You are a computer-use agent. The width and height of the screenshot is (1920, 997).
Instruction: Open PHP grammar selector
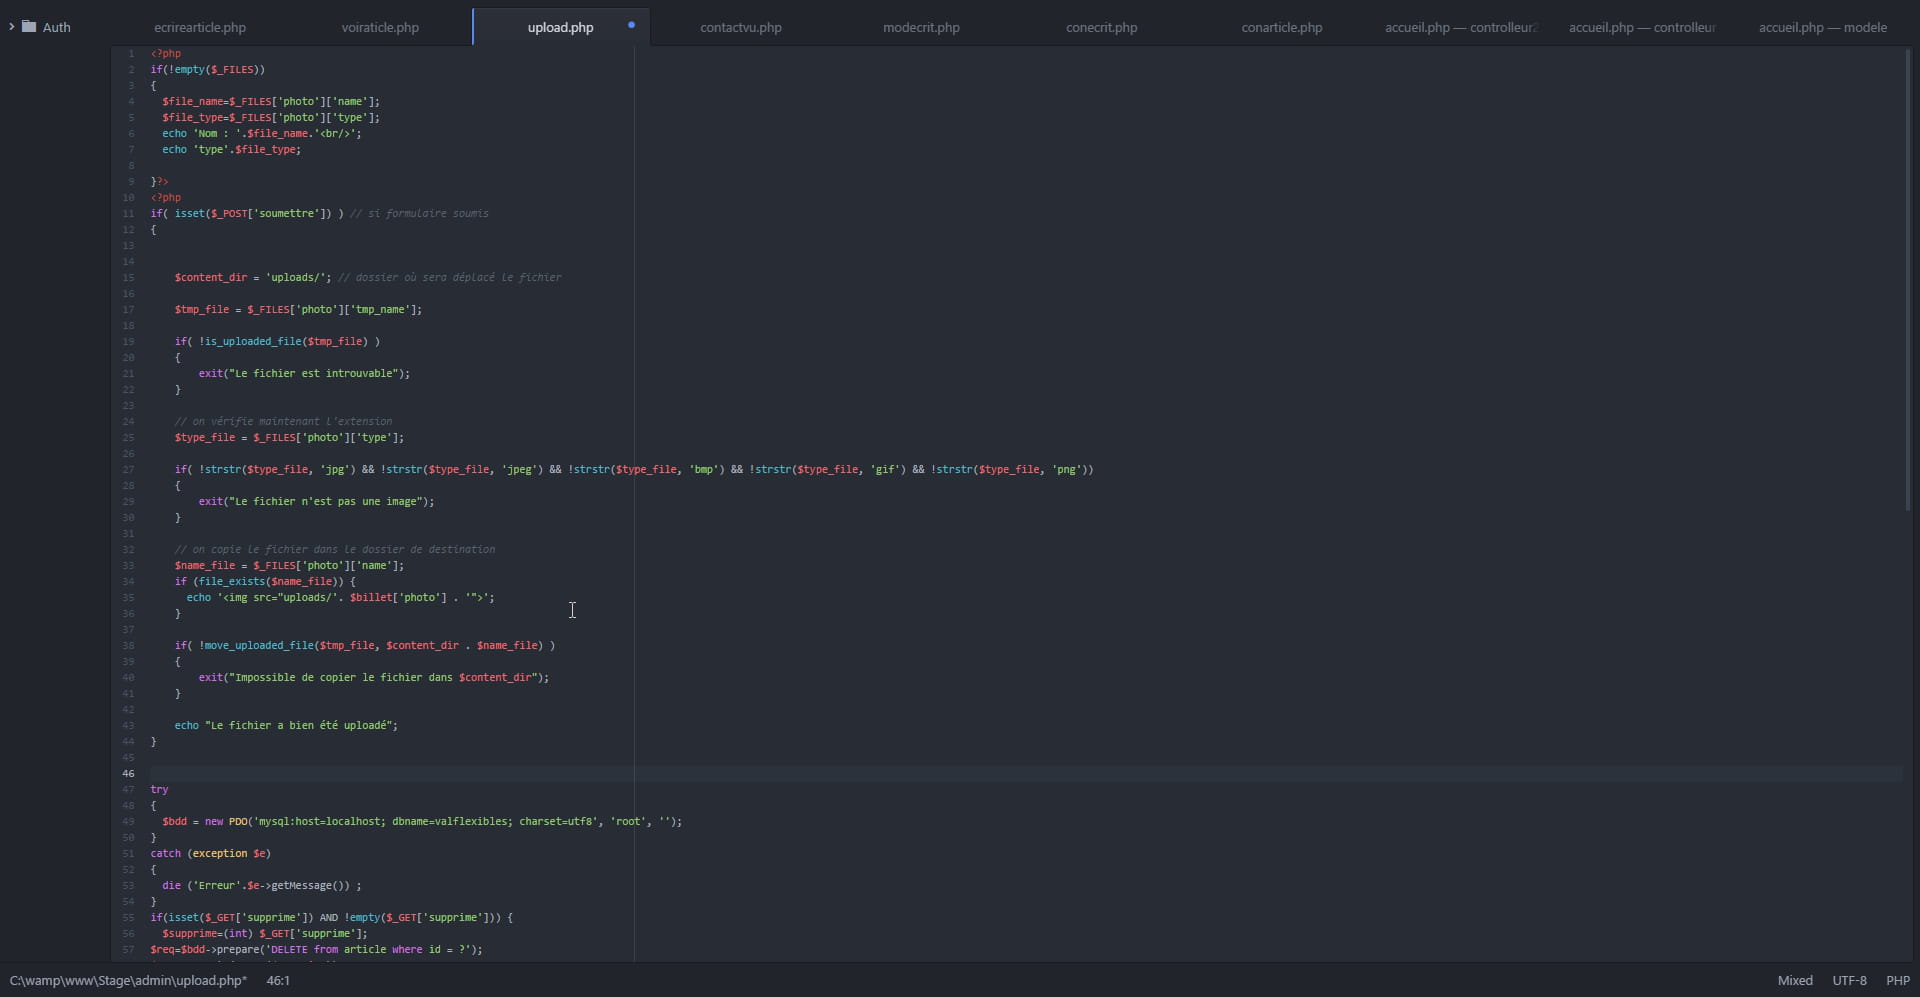tap(1898, 980)
